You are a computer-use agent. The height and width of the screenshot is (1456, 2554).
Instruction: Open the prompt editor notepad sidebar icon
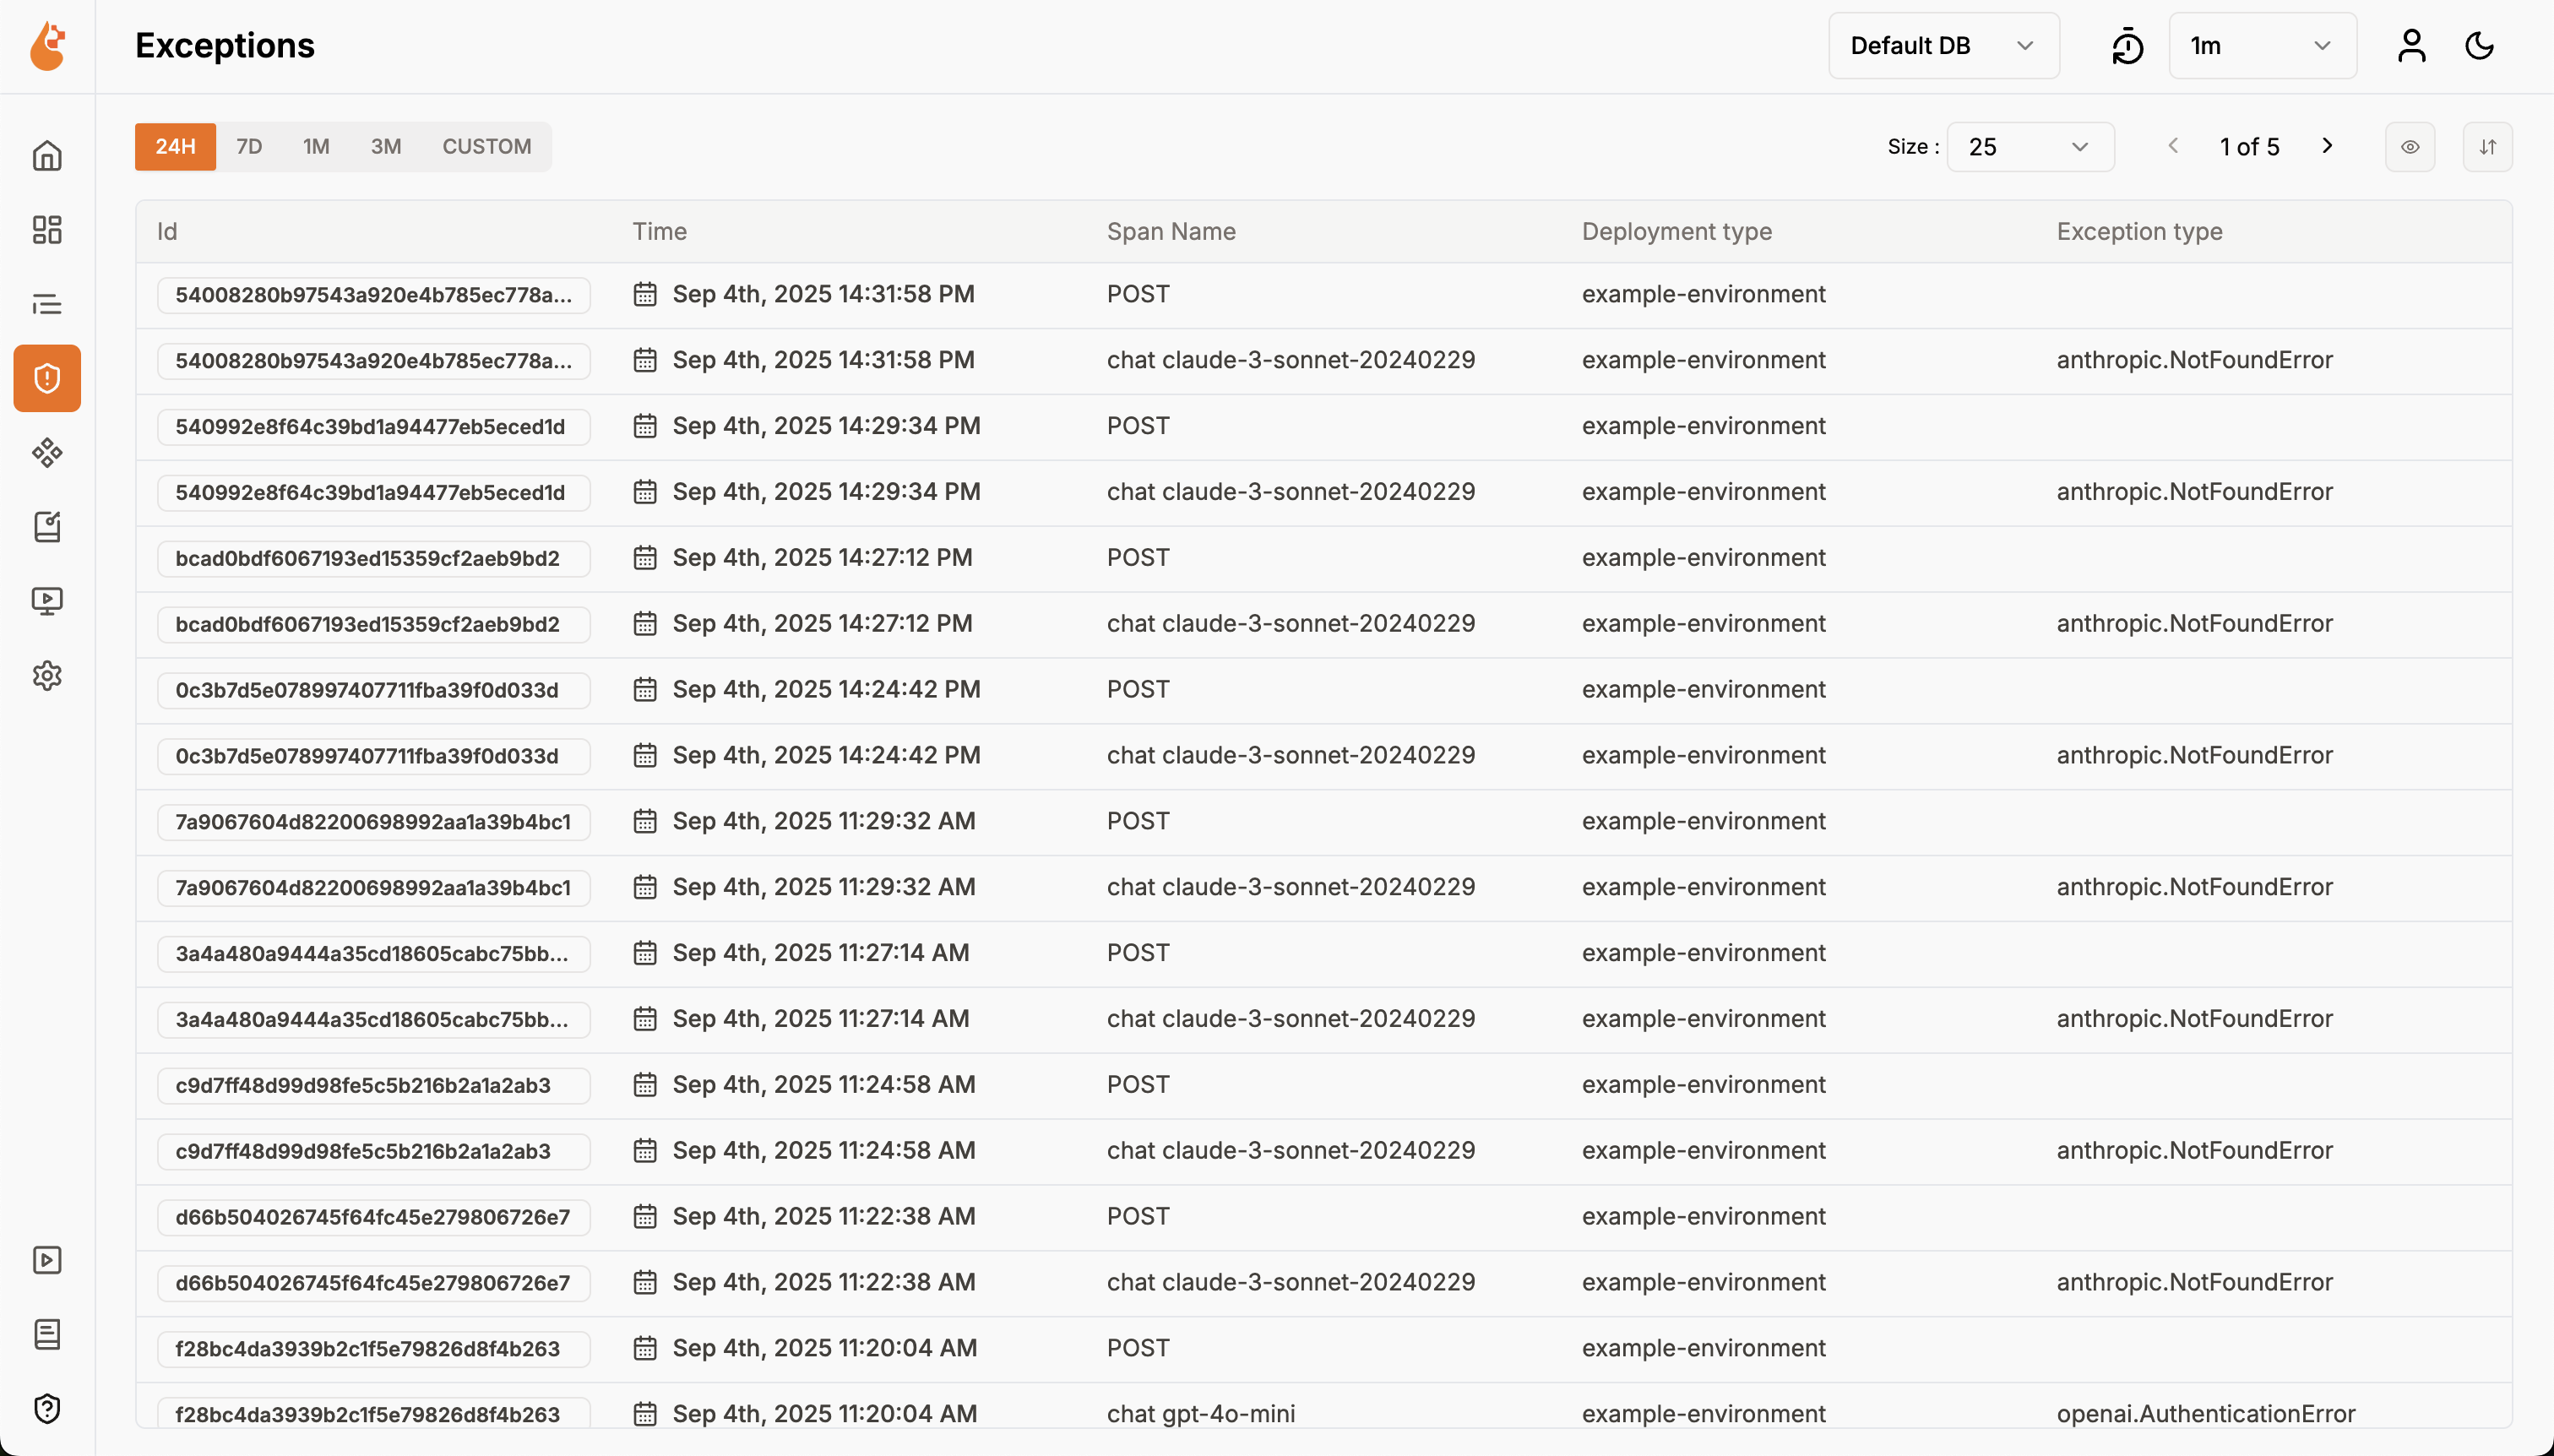[47, 526]
